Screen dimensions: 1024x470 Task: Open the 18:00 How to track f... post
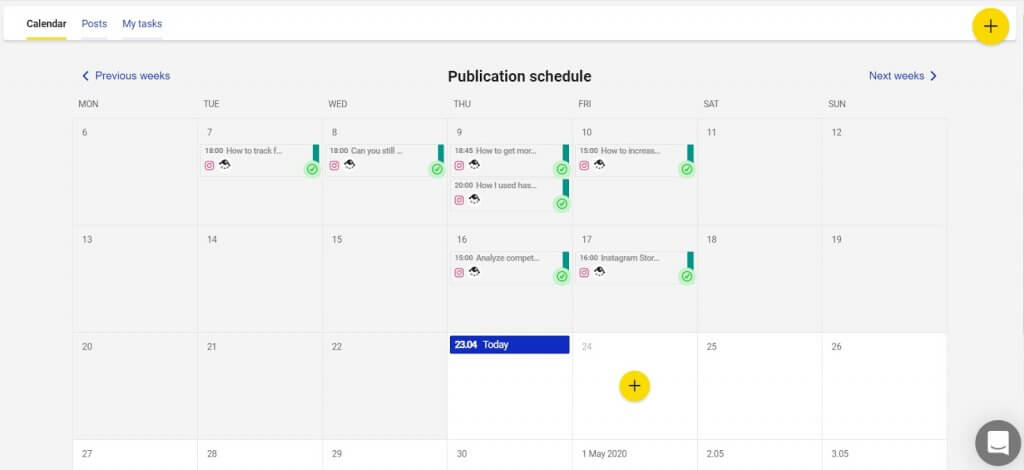coord(260,160)
